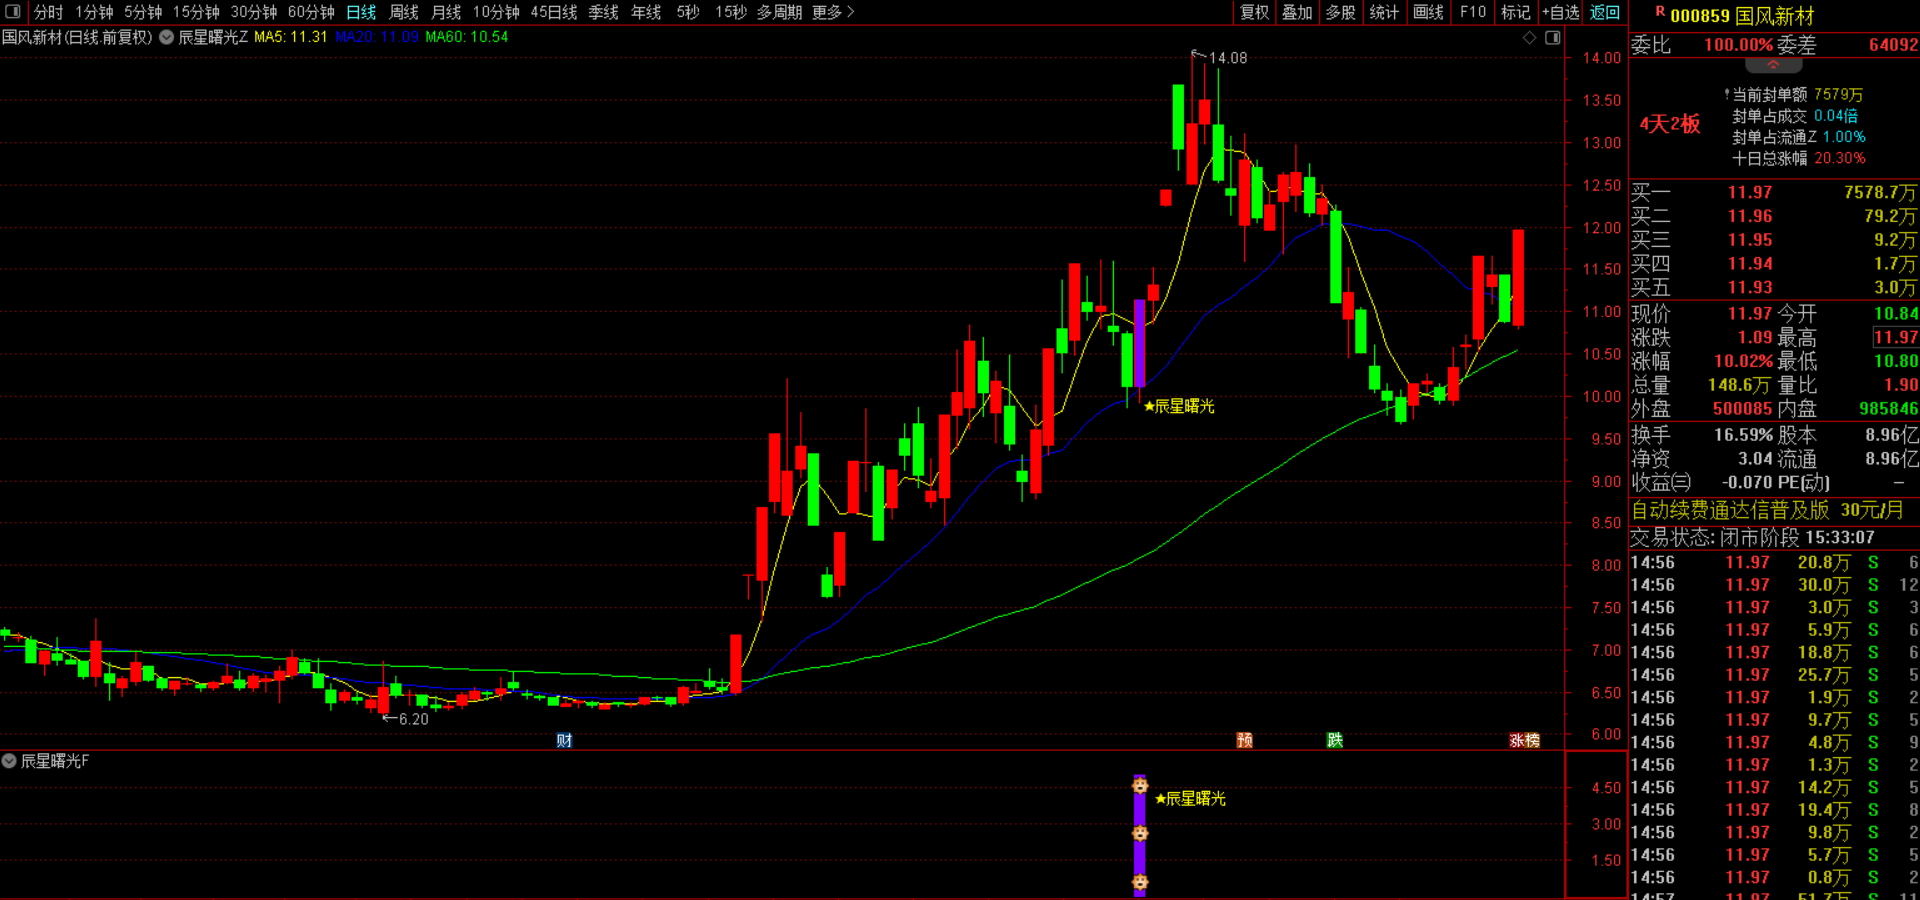Click the 6.20 low price label on chart
Screen dimensions: 1920x900
click(413, 719)
